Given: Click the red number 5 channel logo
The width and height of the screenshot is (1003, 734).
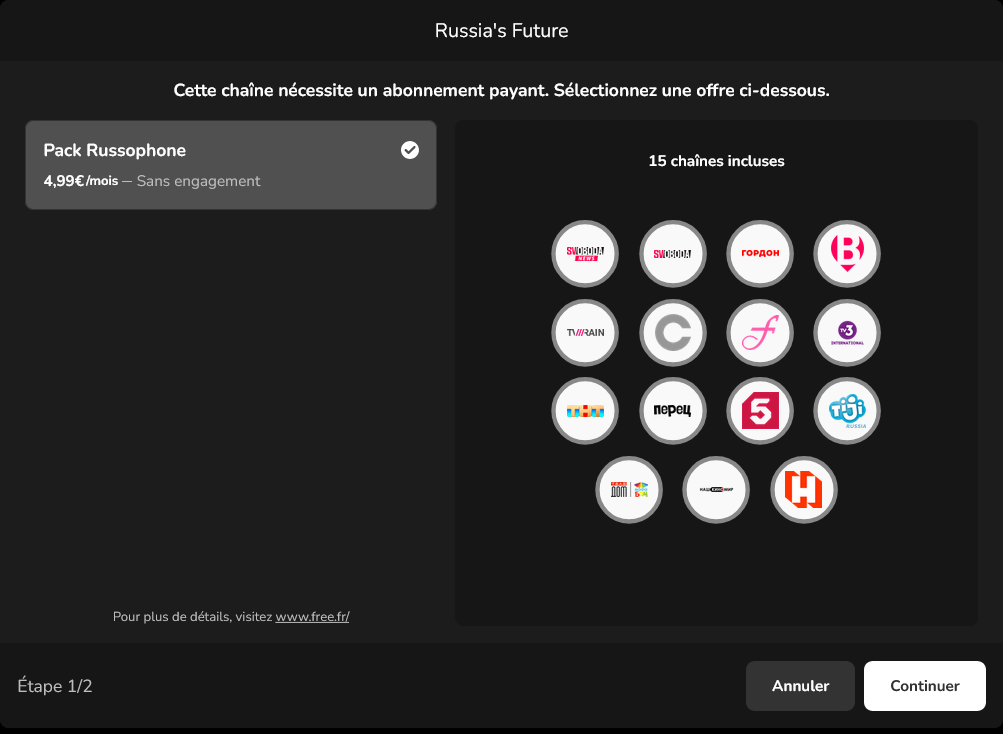Looking at the screenshot, I should click(x=760, y=411).
